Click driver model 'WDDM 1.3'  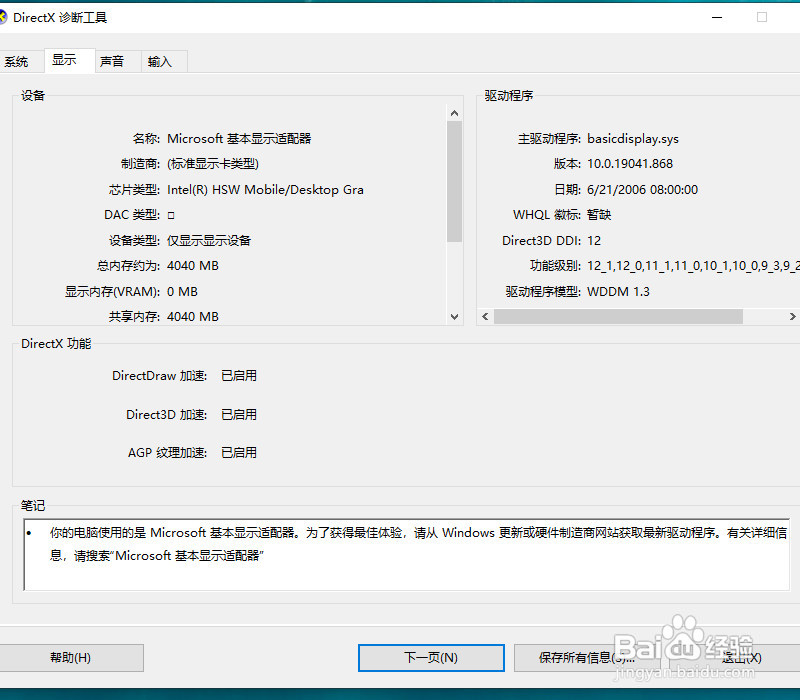pos(618,292)
